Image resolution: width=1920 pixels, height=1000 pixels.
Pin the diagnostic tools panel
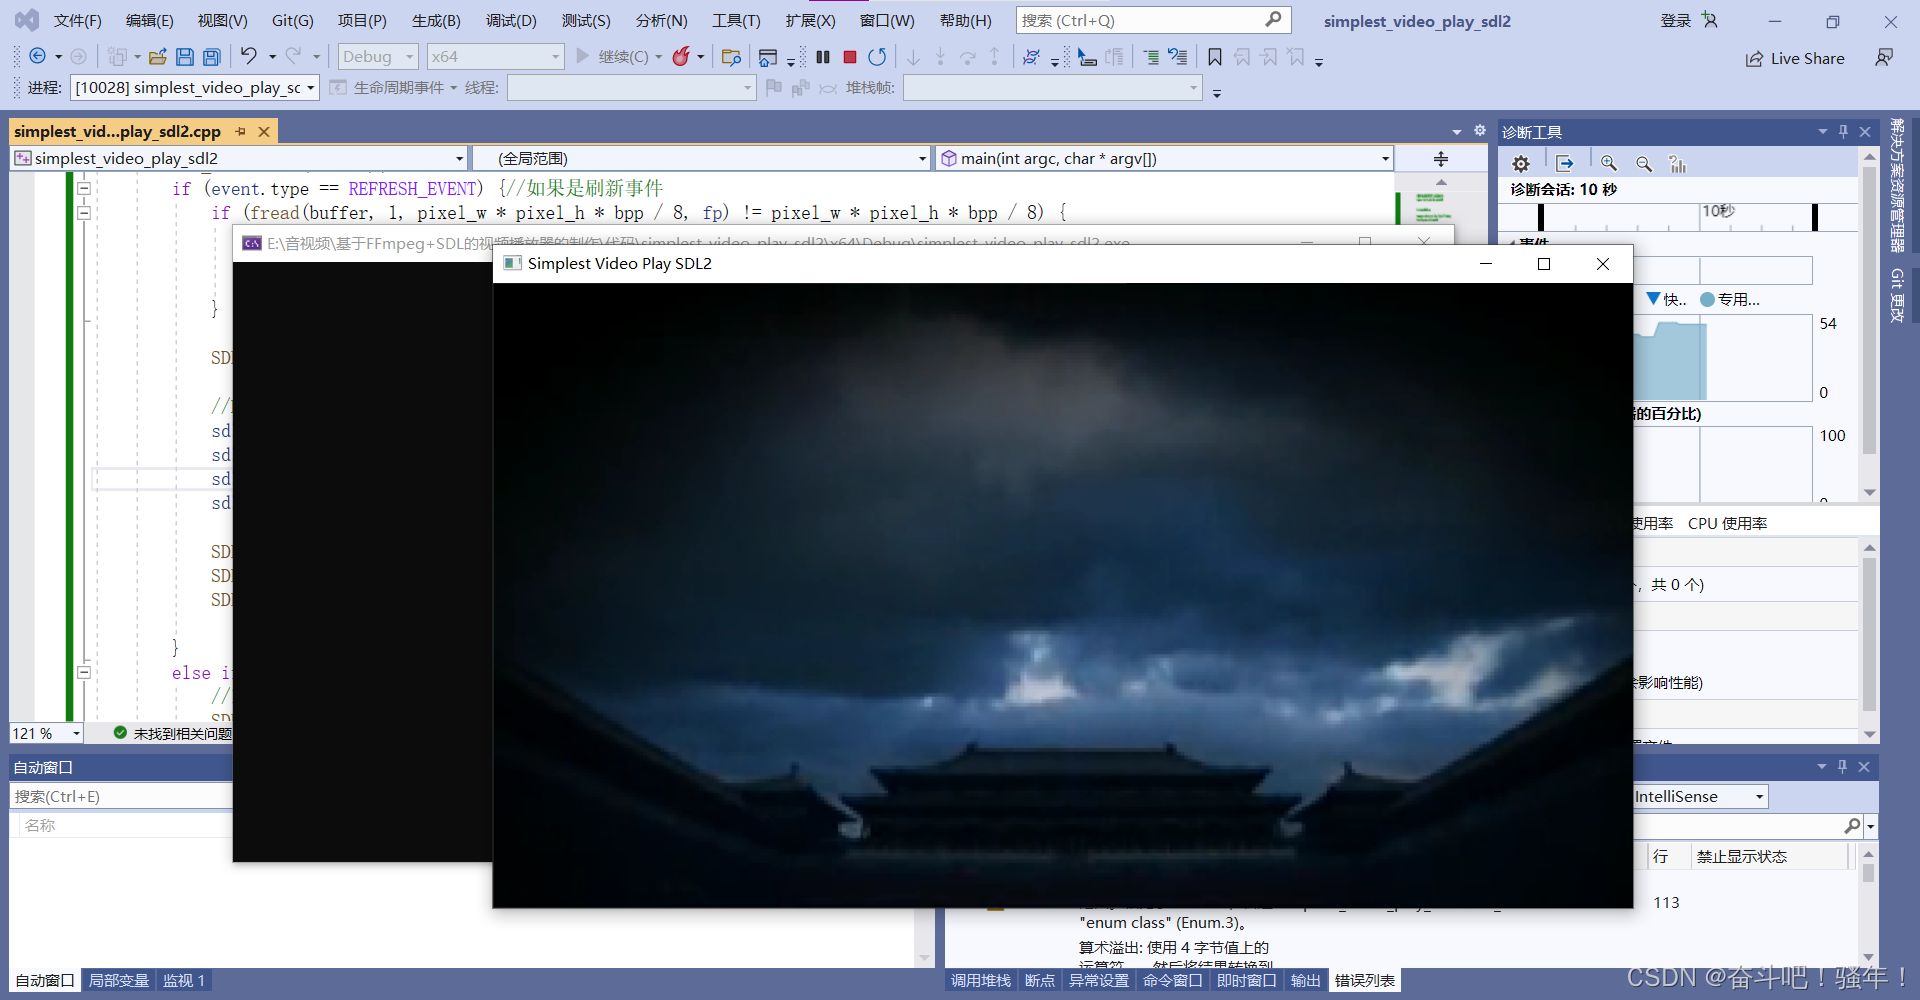pyautogui.click(x=1844, y=132)
